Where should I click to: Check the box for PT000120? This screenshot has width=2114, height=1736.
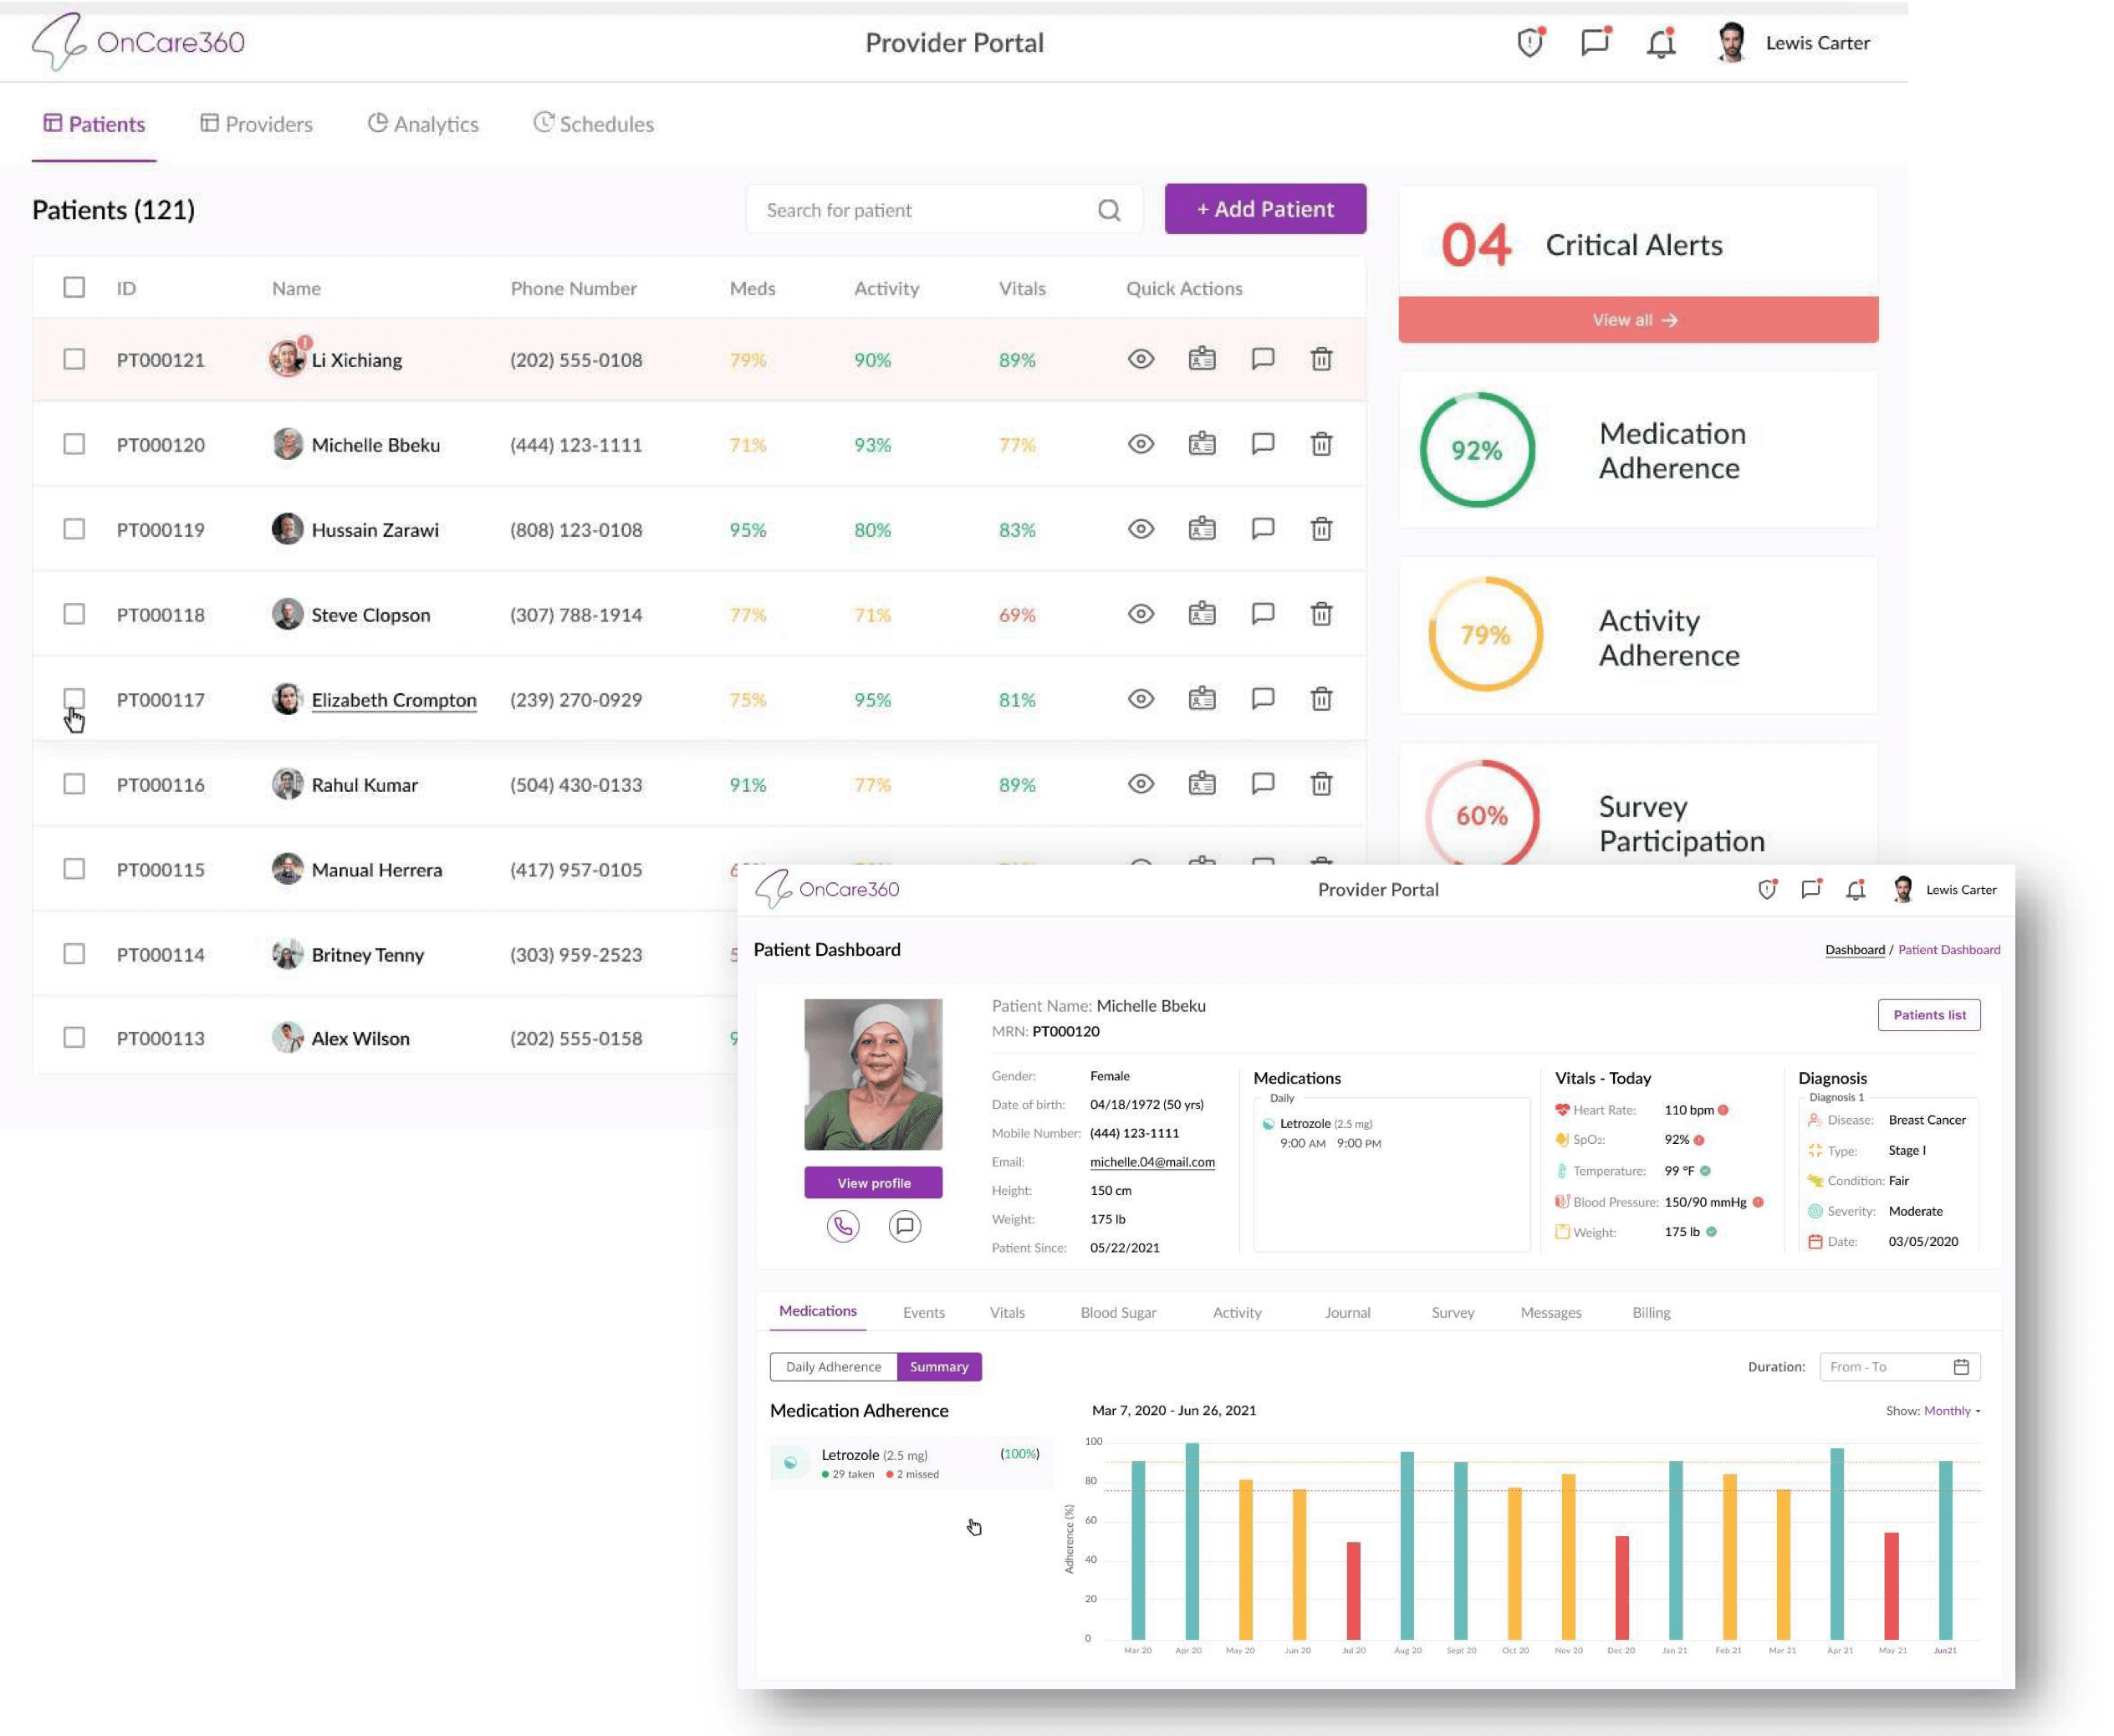[74, 444]
